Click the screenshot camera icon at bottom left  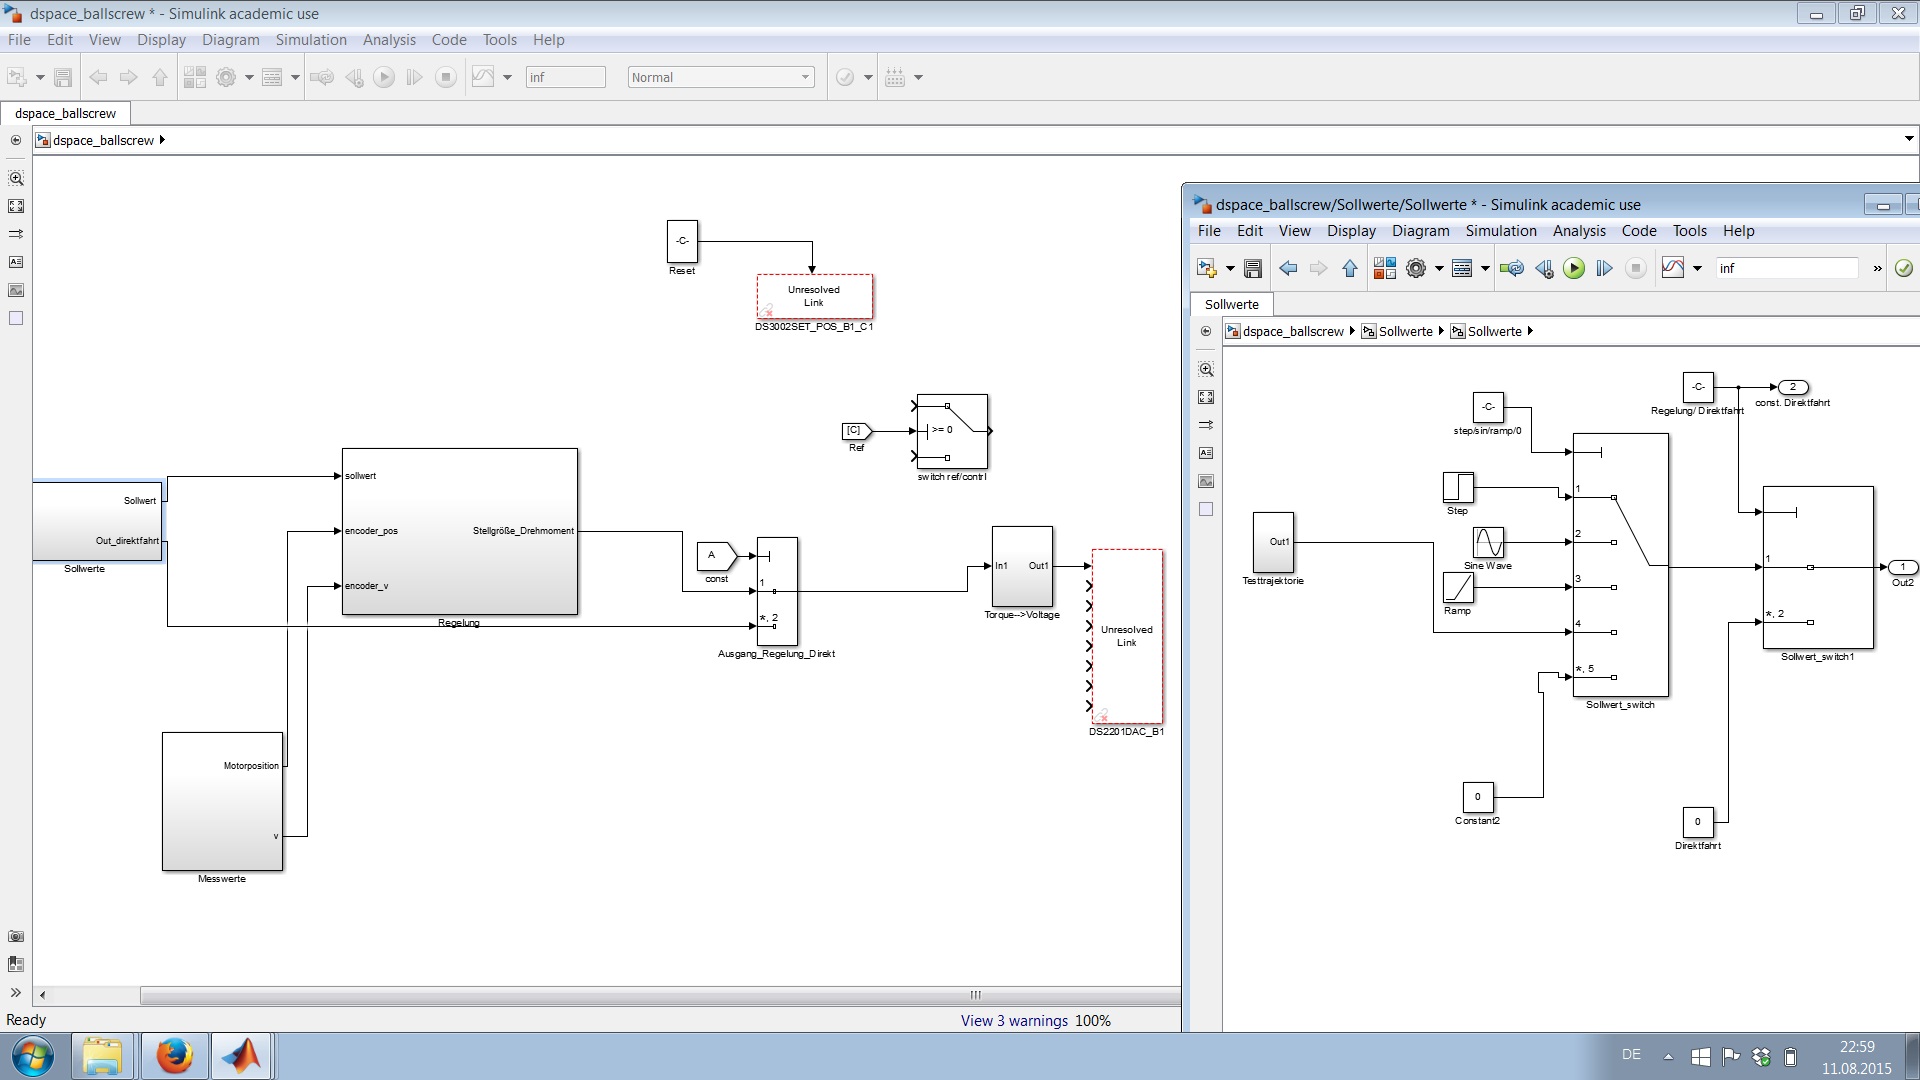16,937
